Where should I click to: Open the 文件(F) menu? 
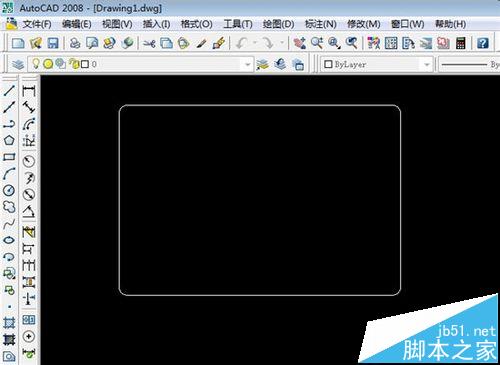tap(37, 24)
